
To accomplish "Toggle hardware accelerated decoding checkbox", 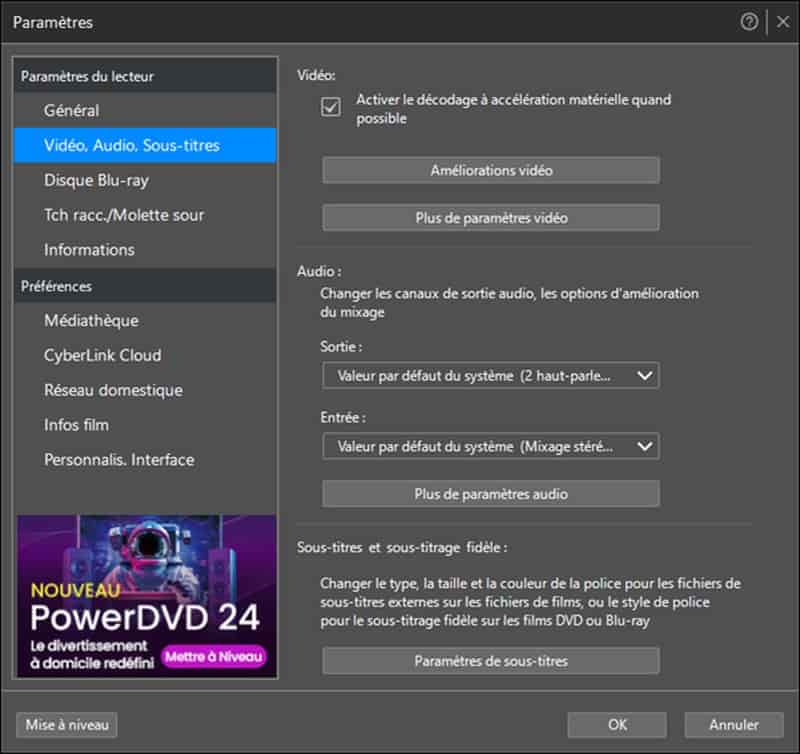I will pyautogui.click(x=331, y=108).
